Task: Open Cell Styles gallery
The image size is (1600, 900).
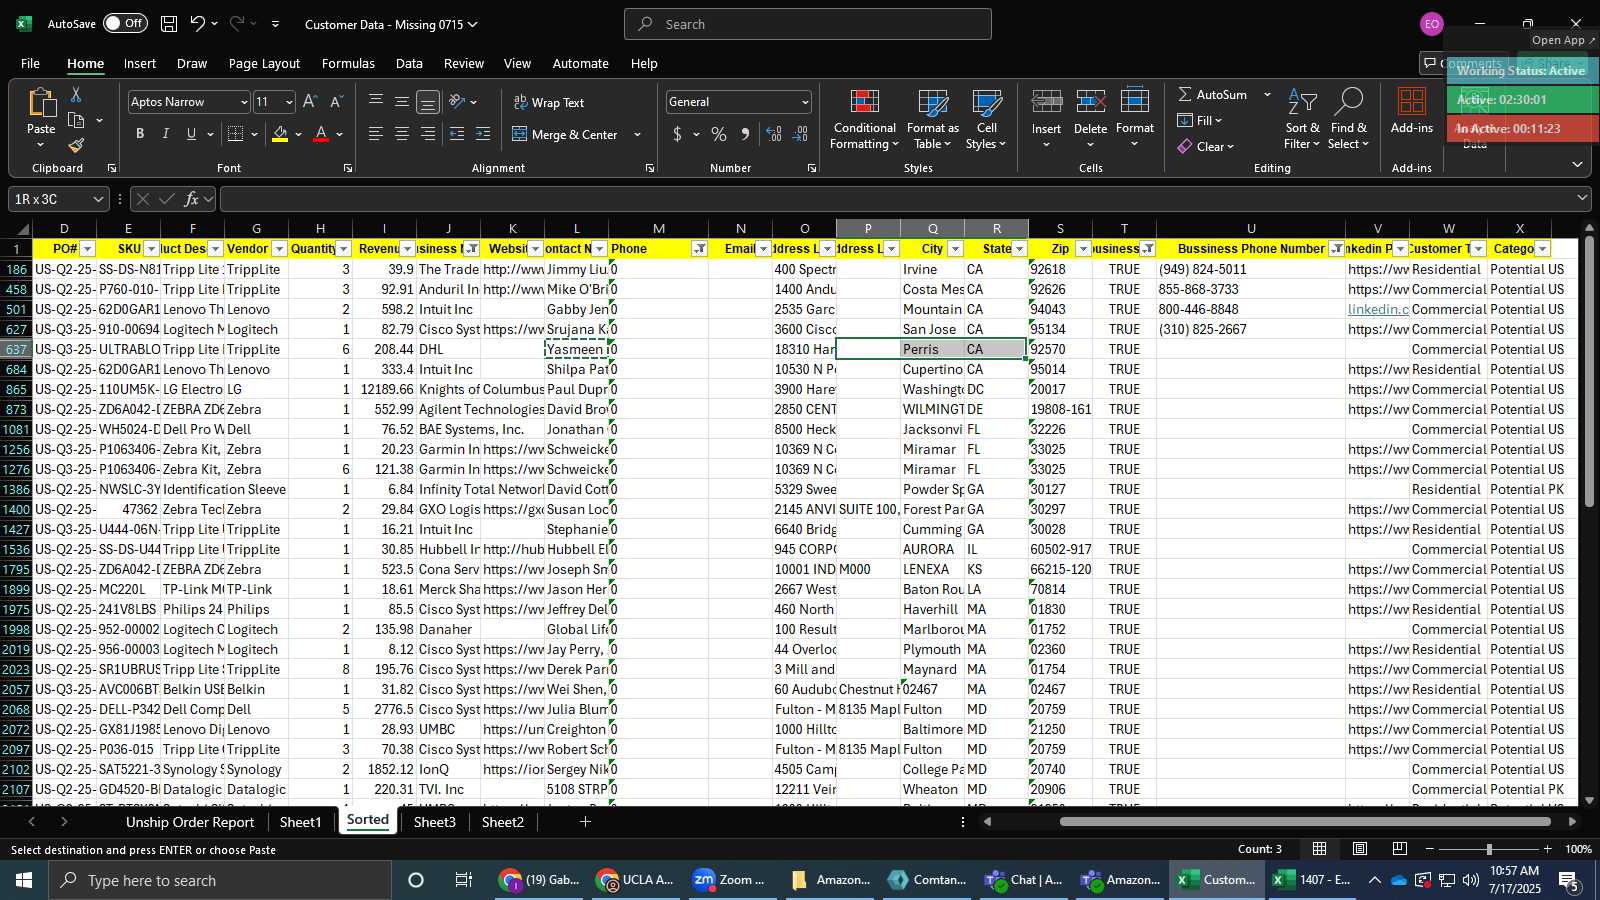Action: (x=986, y=120)
